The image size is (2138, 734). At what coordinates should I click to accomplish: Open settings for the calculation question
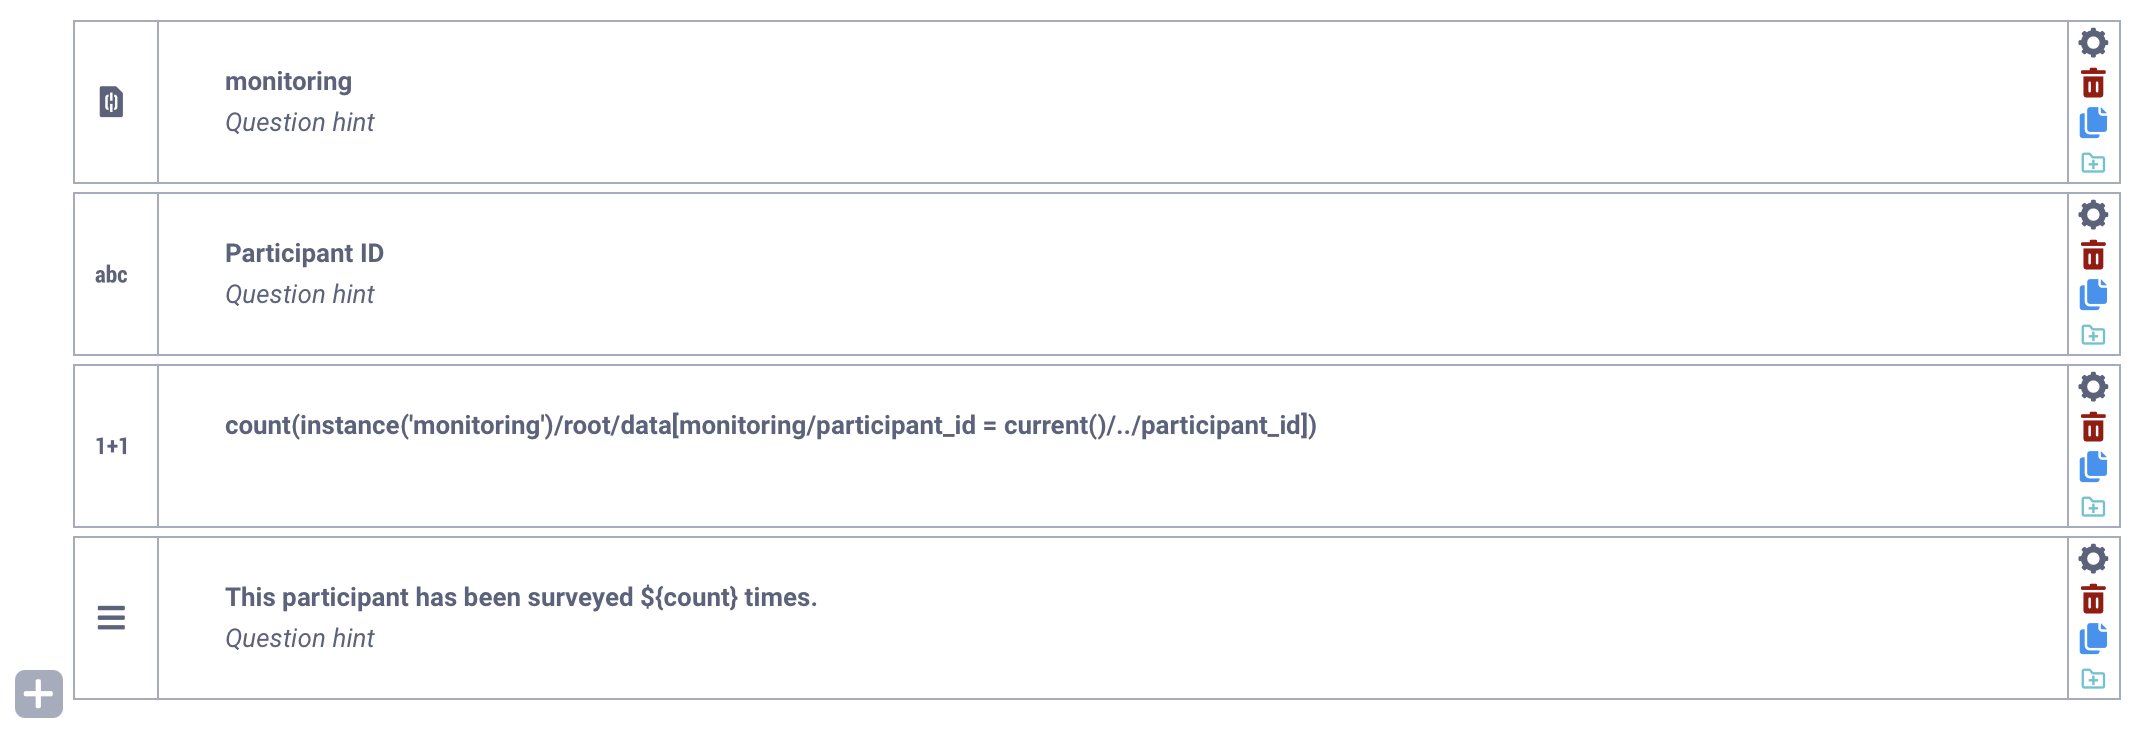pos(2094,386)
